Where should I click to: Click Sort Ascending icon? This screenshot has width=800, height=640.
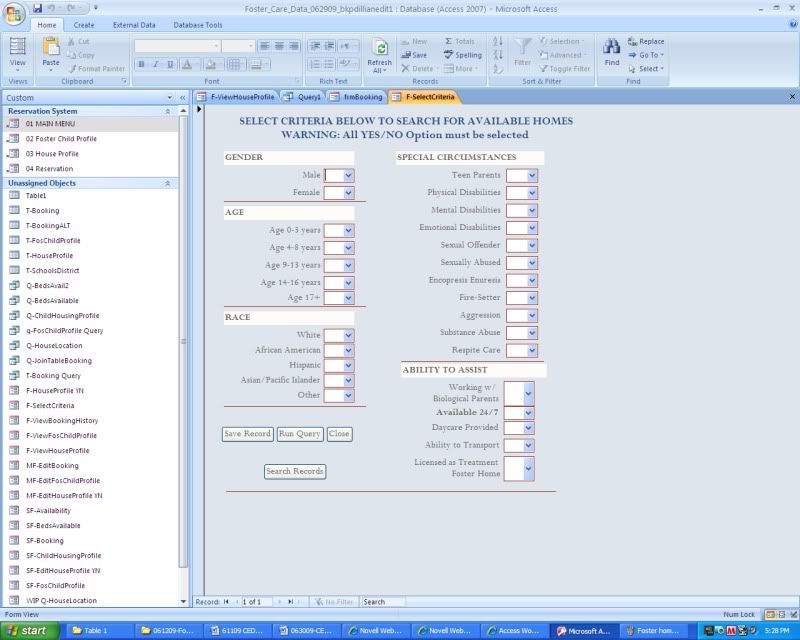point(498,42)
